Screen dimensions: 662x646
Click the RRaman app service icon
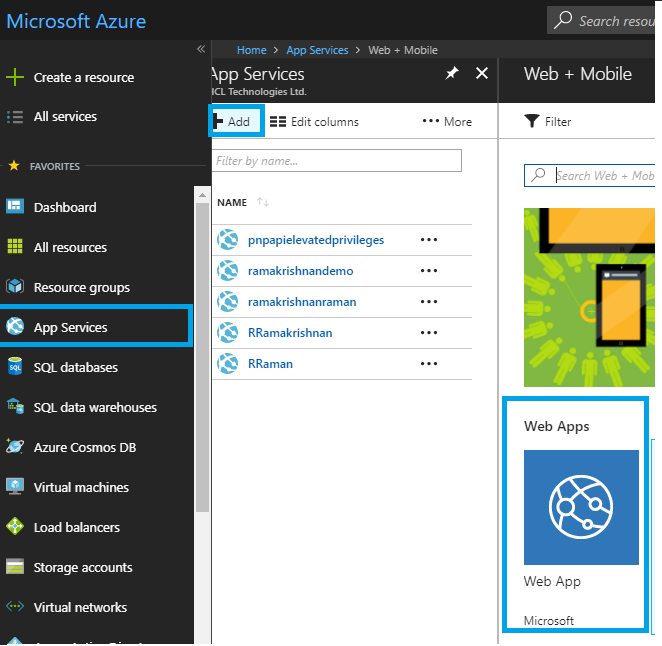pyautogui.click(x=228, y=364)
